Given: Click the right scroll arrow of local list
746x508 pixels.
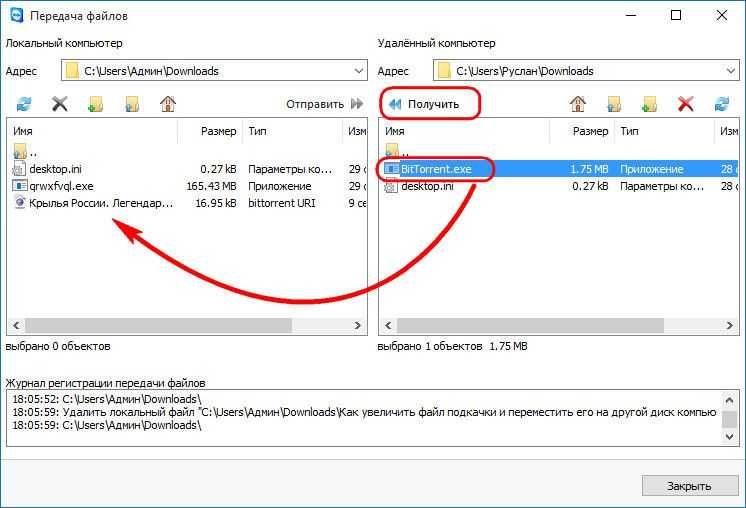Looking at the screenshot, I should point(358,326).
